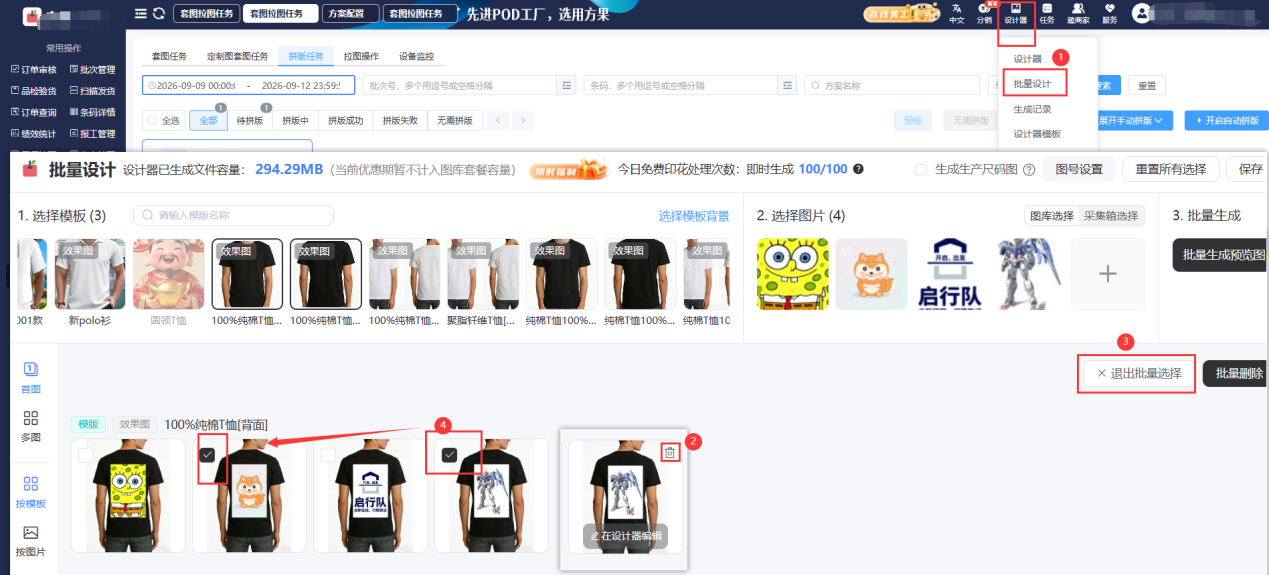The height and width of the screenshot is (575, 1269).
Task: Click the user avatar icon in header
Action: (1142, 13)
